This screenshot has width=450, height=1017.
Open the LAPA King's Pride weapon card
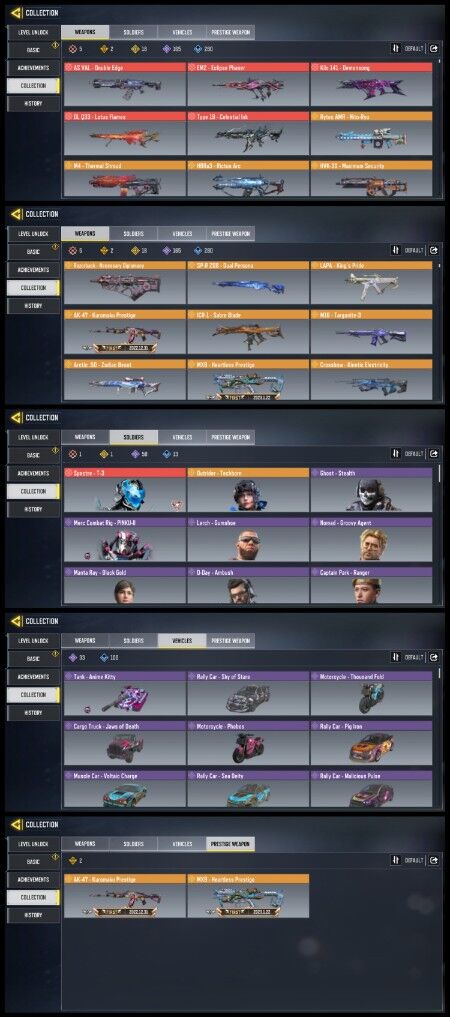[371, 283]
